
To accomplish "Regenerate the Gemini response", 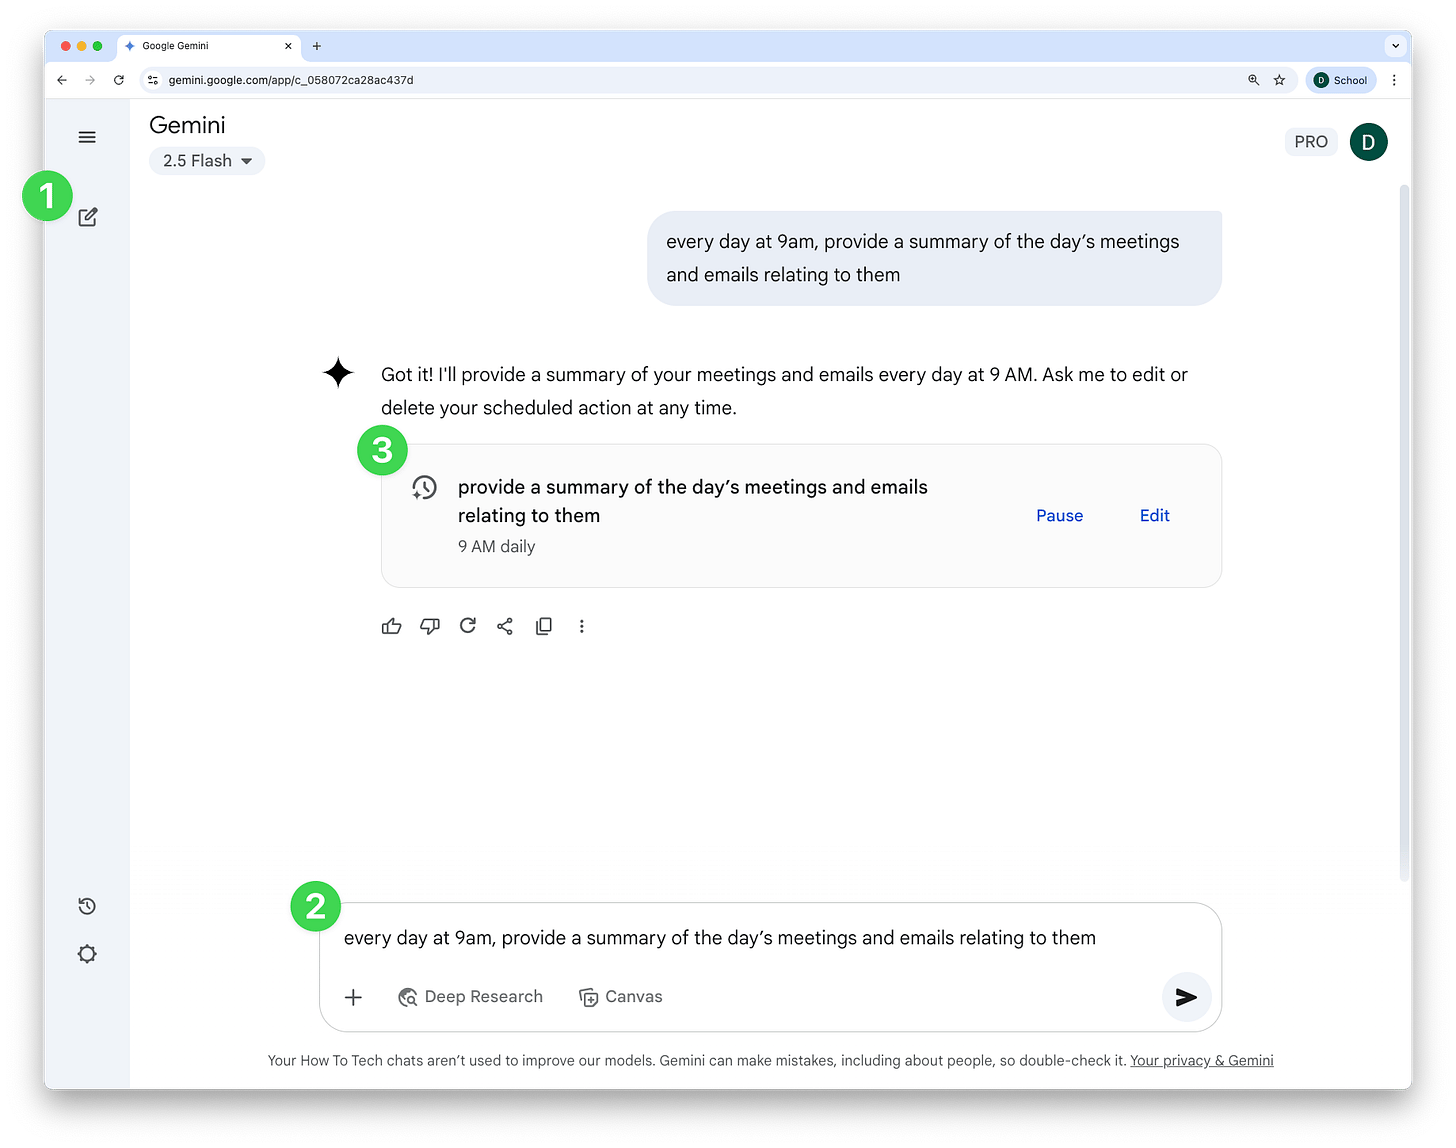I will click(467, 626).
